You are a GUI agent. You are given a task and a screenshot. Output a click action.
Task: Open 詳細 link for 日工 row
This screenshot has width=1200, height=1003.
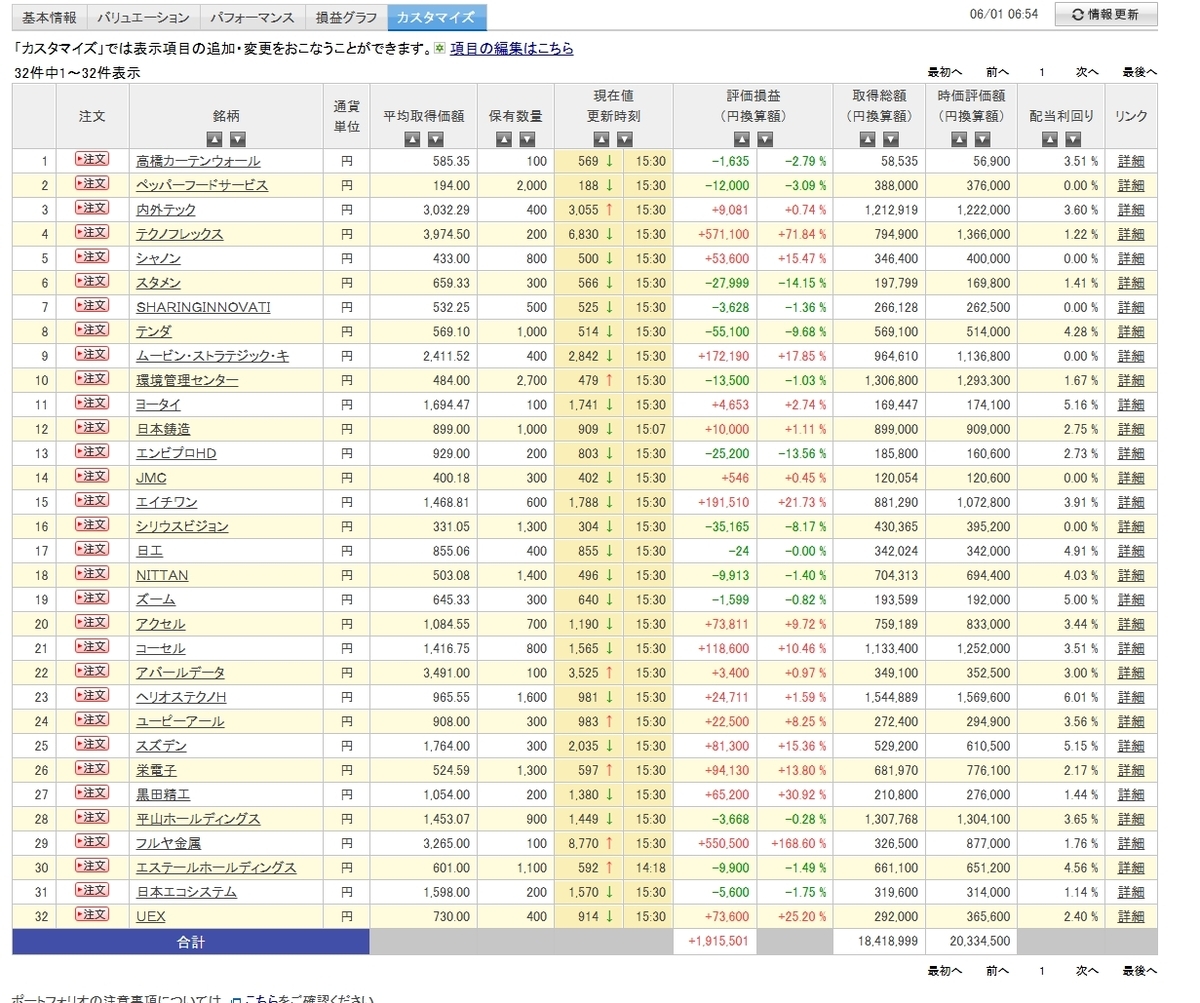click(1131, 551)
